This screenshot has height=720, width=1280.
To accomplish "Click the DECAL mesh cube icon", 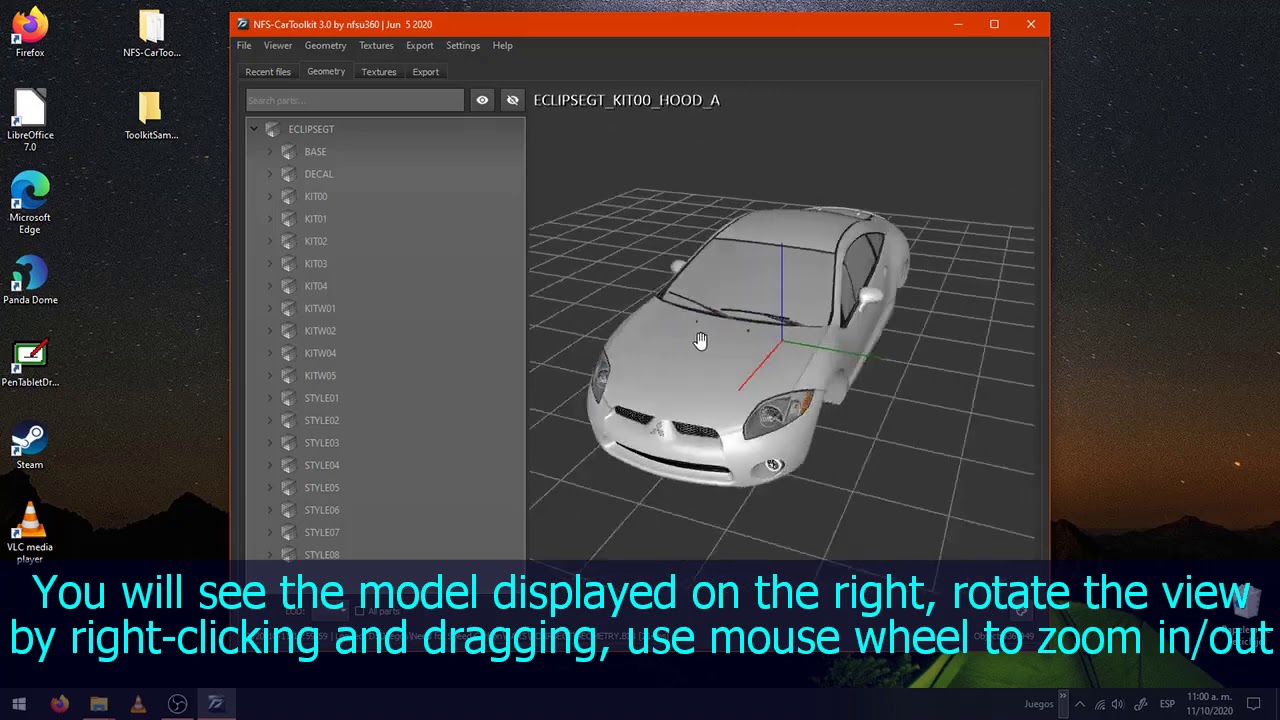I will (288, 174).
